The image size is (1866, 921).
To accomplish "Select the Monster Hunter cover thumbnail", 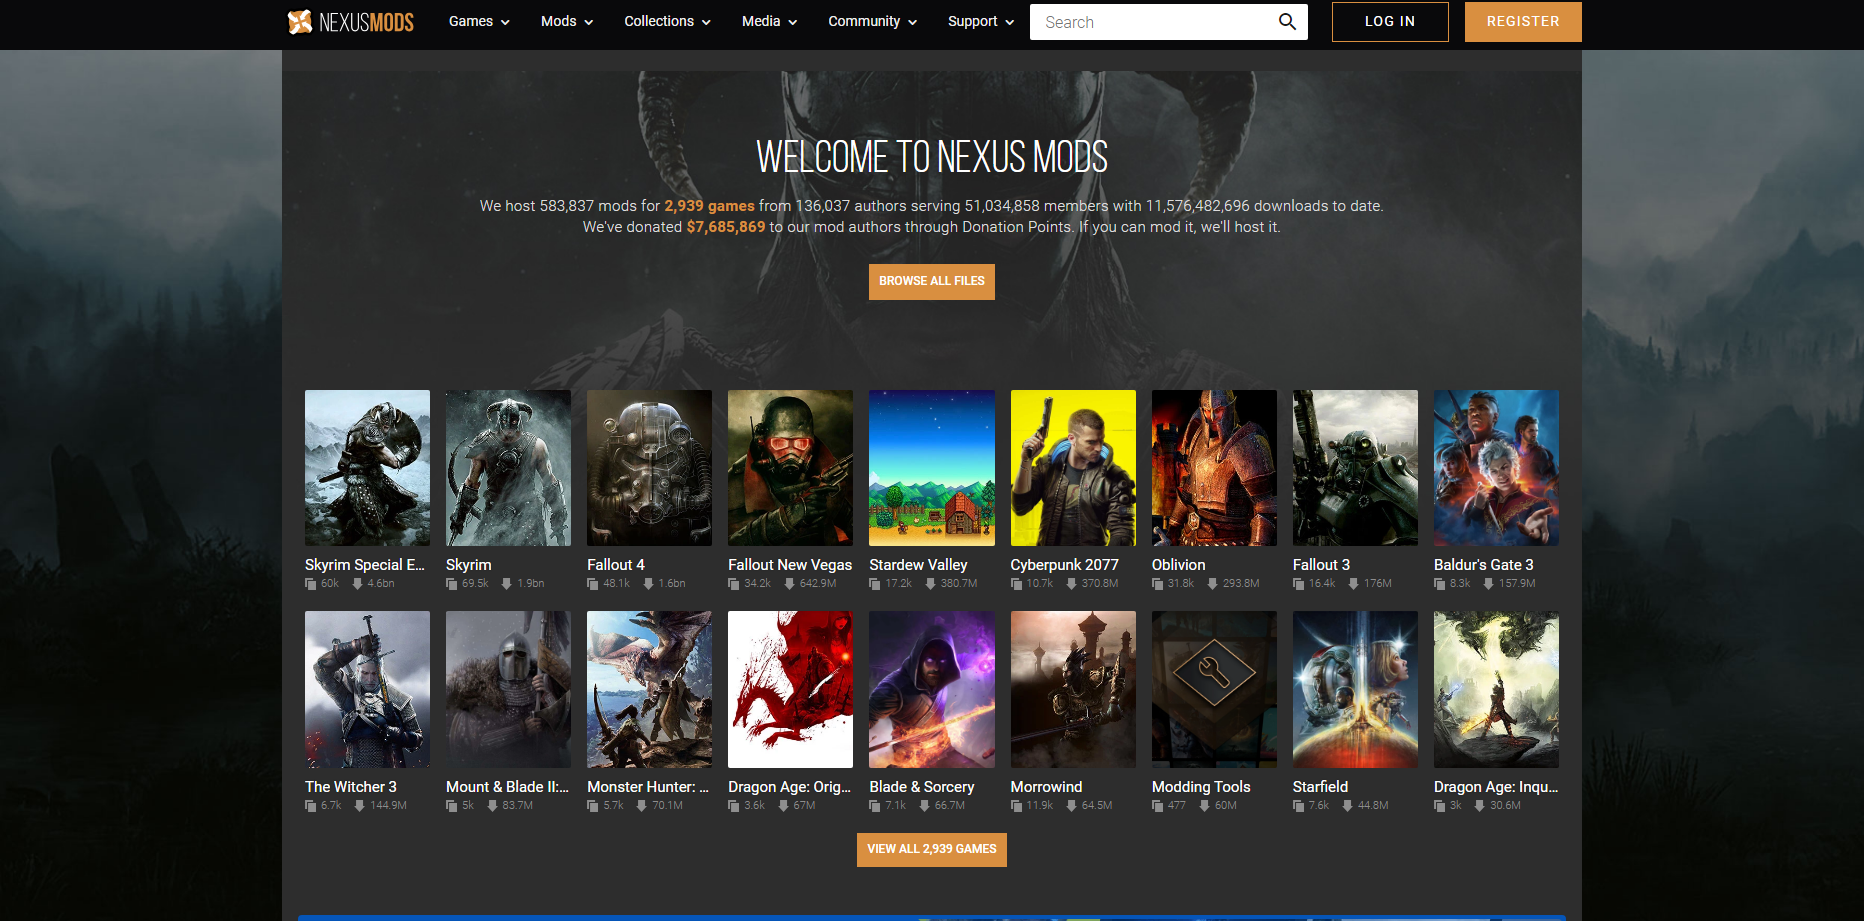I will (x=649, y=690).
